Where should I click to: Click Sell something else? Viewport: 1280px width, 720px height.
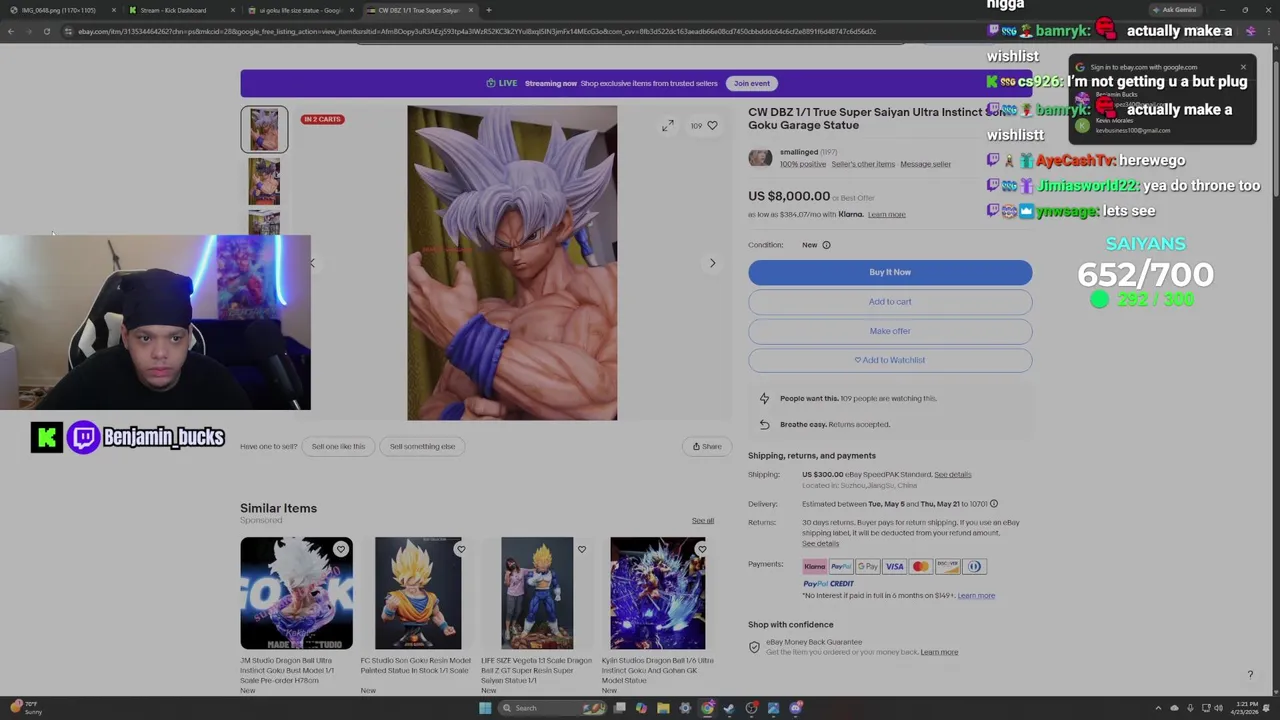tap(422, 446)
